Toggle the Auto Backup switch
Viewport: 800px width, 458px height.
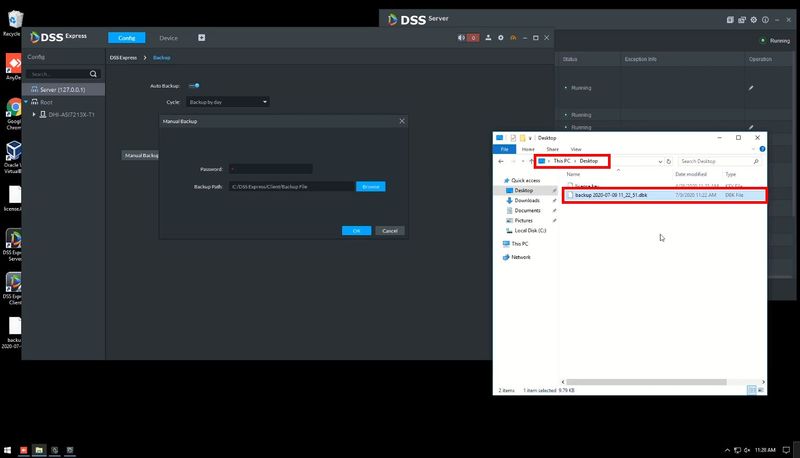pyautogui.click(x=194, y=86)
